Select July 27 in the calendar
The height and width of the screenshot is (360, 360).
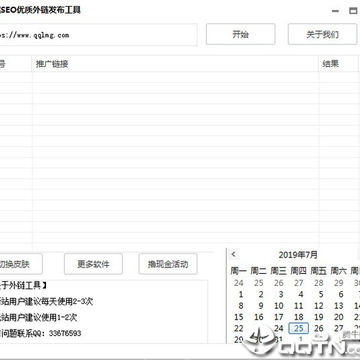click(339, 328)
